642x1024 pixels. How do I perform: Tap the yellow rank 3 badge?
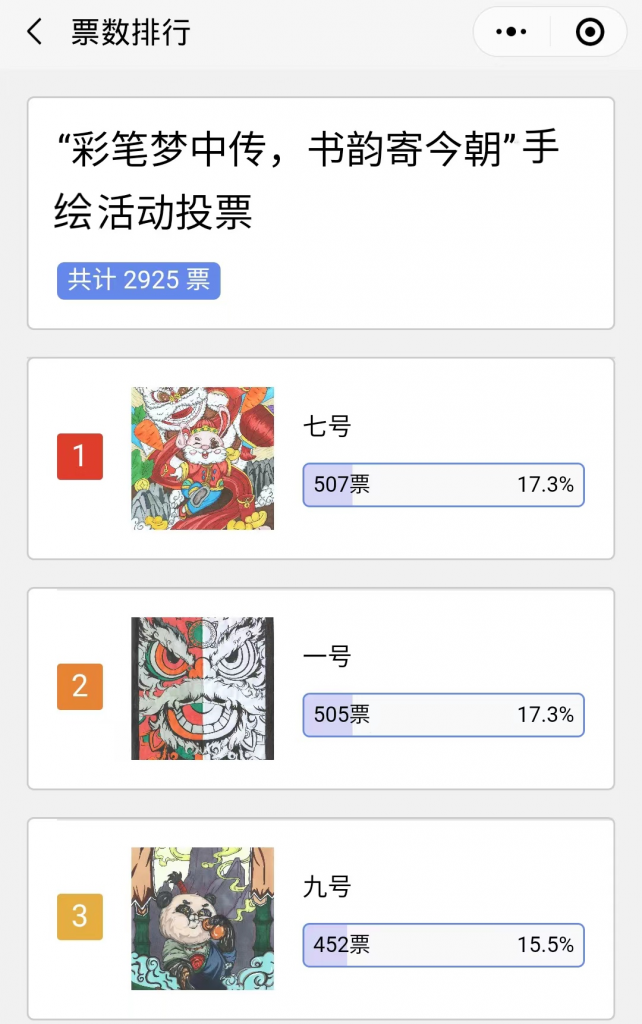click(80, 917)
